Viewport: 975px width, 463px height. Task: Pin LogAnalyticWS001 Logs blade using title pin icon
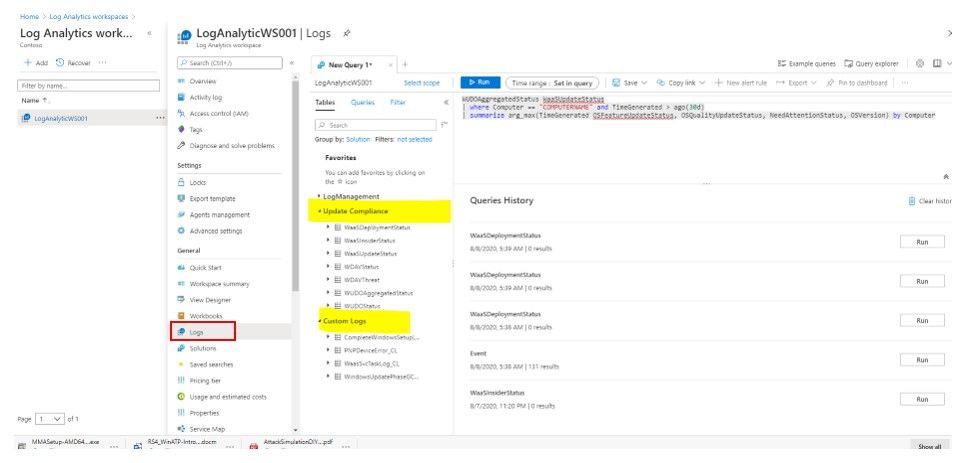coord(346,33)
